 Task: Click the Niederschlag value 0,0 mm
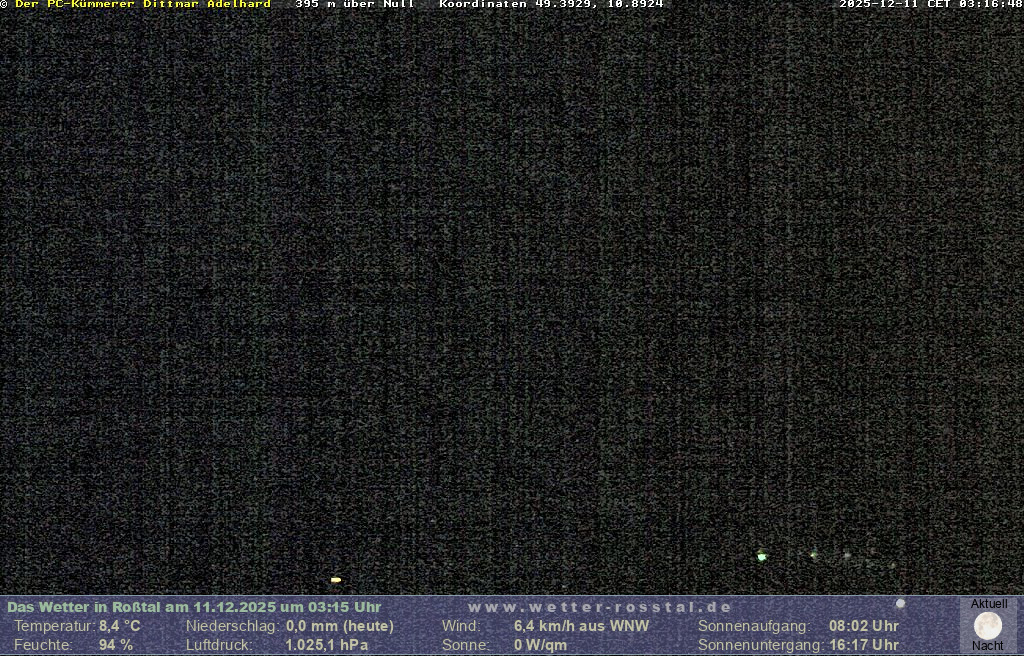tap(340, 626)
